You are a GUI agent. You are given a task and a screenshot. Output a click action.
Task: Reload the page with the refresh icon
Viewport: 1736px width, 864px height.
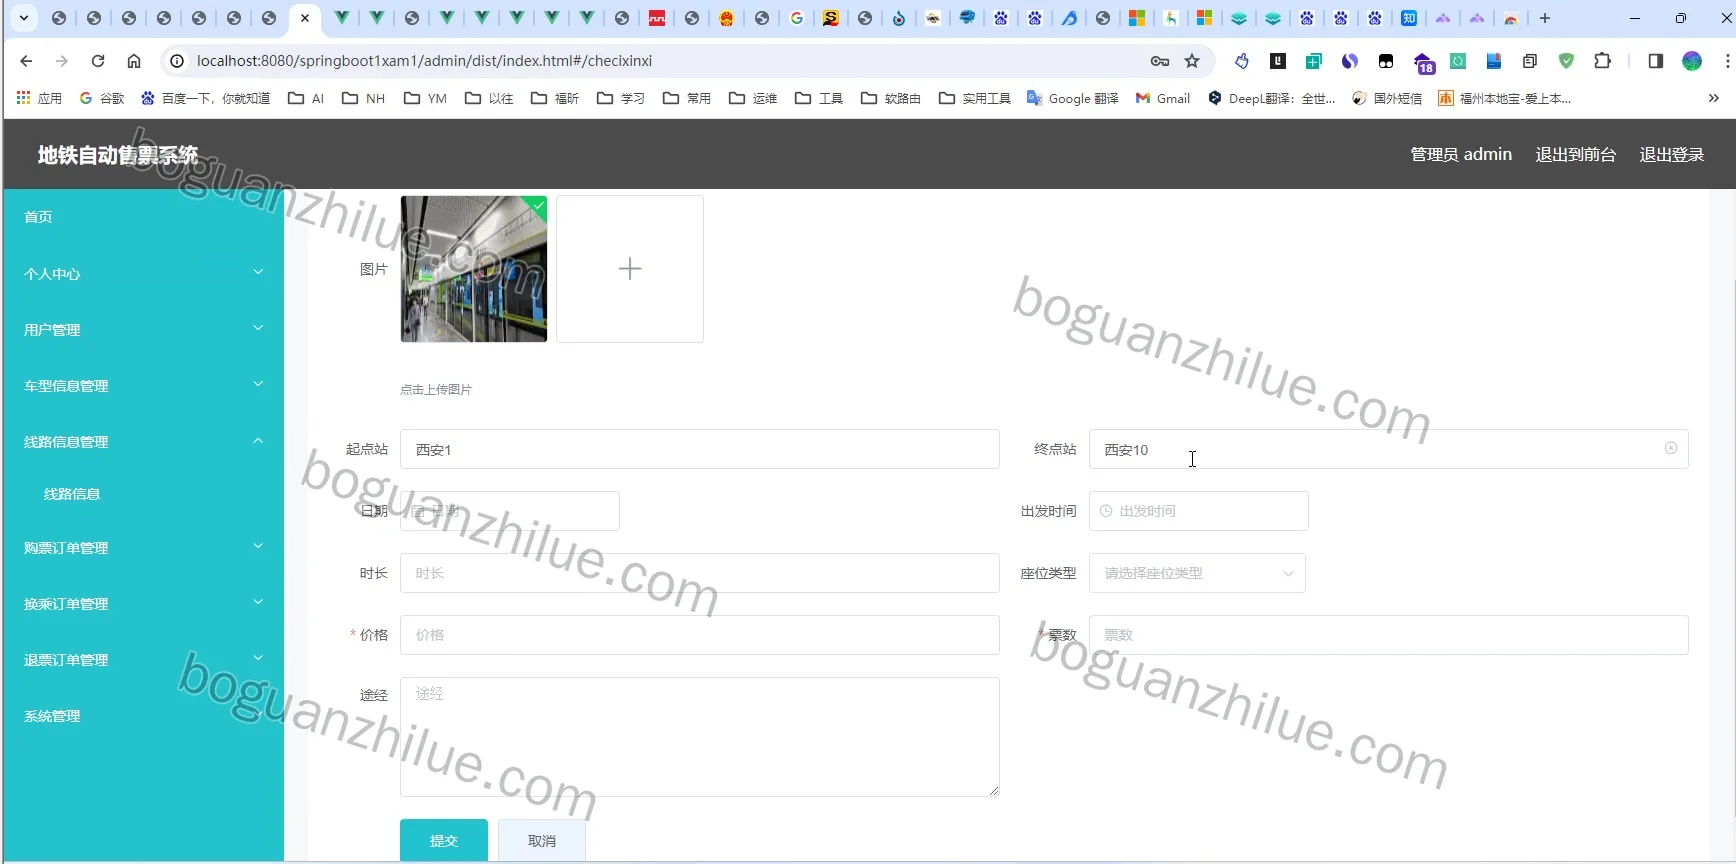(98, 61)
